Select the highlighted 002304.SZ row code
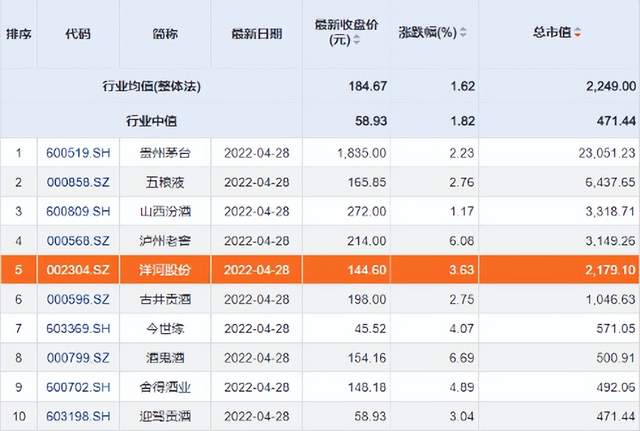Screen dimensions: 640x431 point(78,270)
